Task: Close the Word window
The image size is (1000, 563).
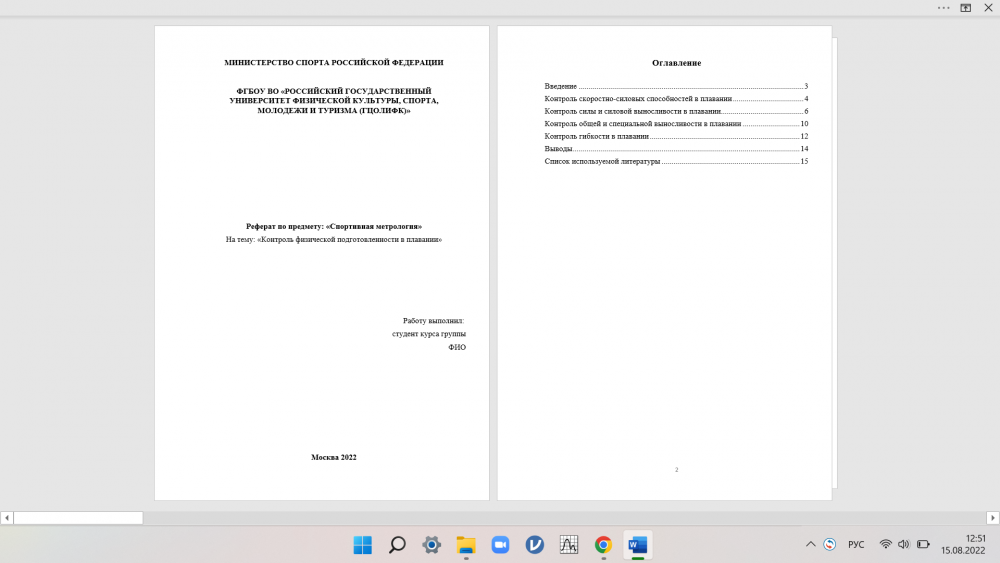Action: (989, 8)
